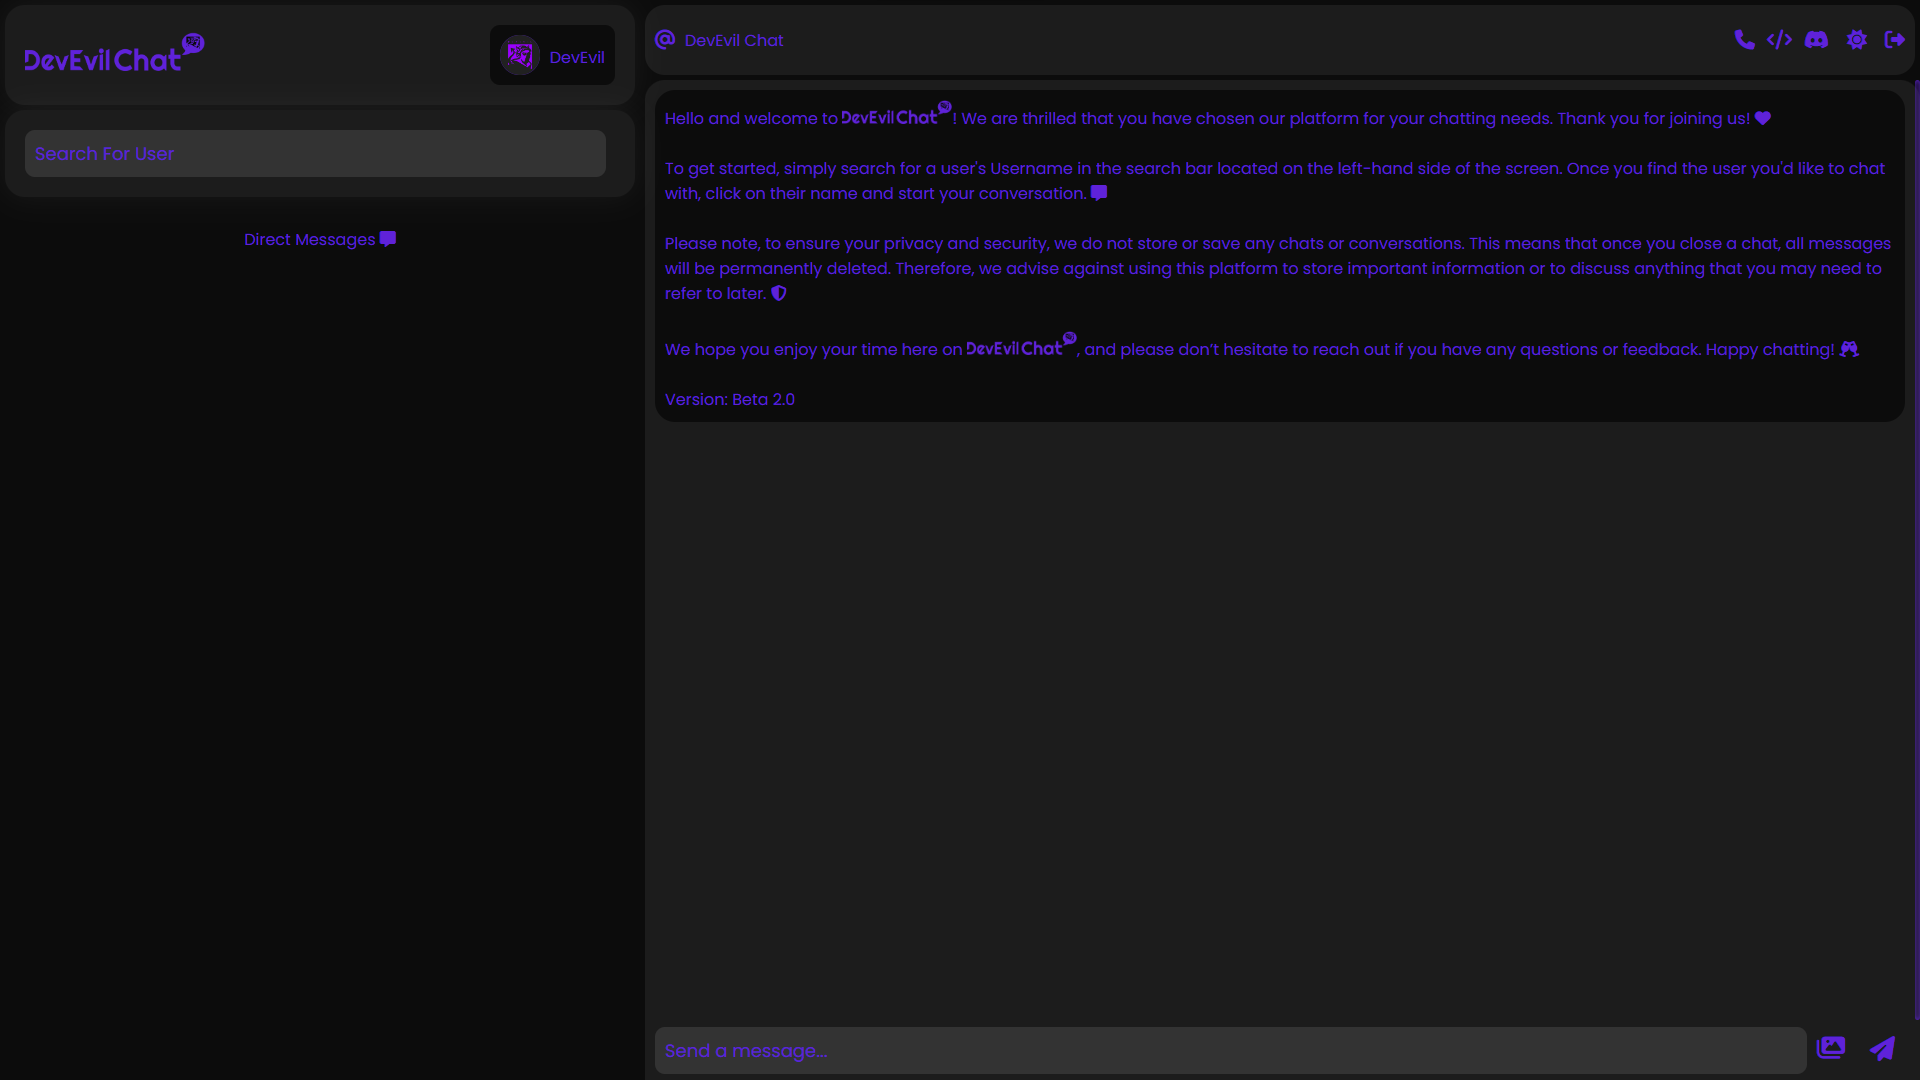Open the DevEvil profile button

click(551, 55)
